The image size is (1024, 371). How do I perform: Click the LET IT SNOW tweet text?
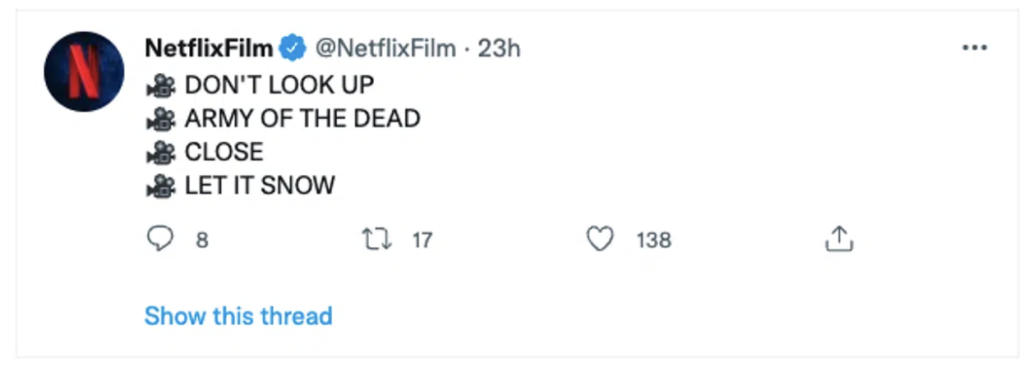[x=260, y=186]
